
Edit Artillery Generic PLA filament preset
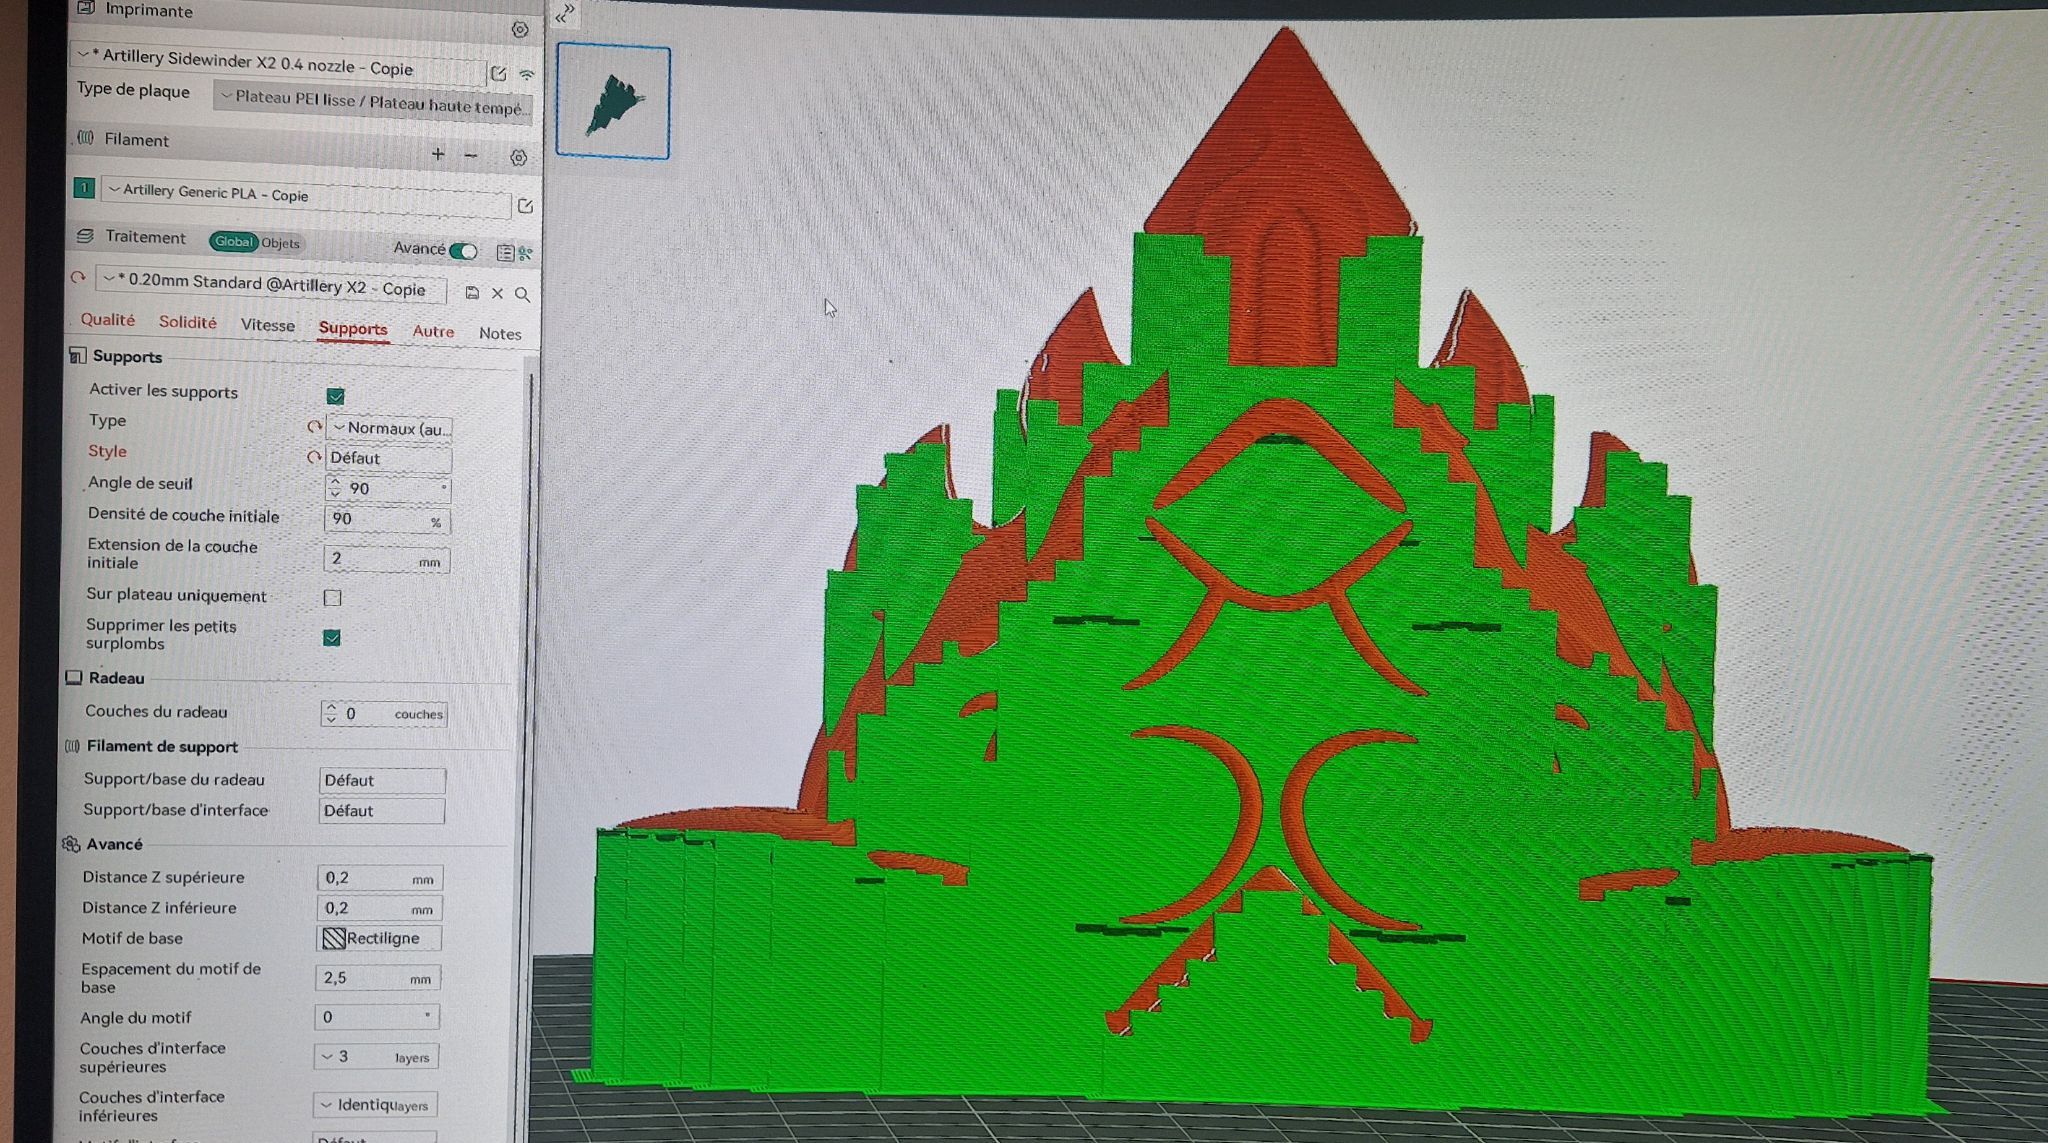click(525, 206)
